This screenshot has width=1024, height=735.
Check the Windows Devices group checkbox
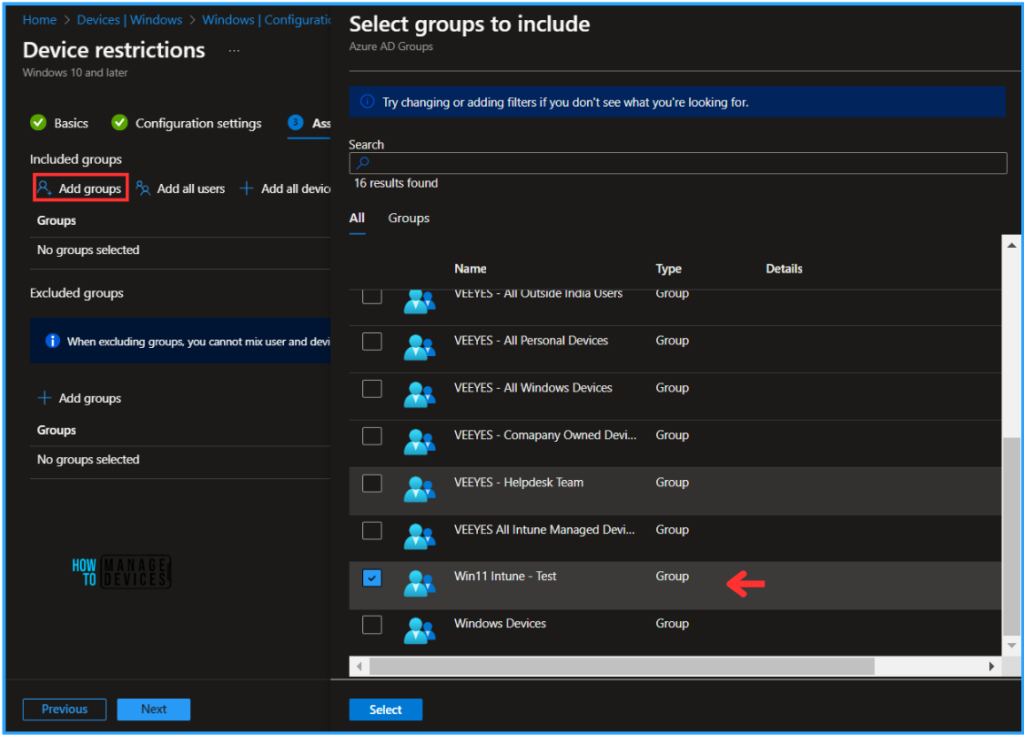click(372, 625)
